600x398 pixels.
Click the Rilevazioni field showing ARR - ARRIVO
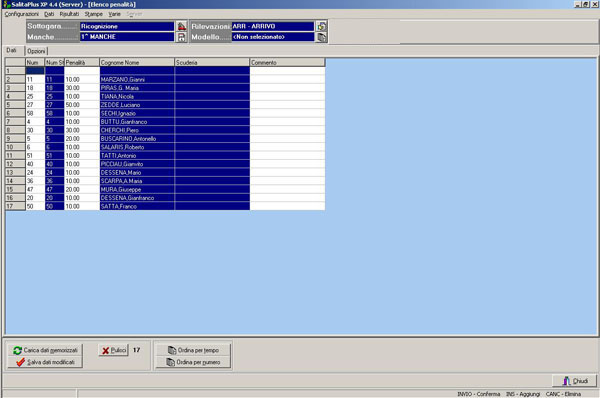[273, 26]
